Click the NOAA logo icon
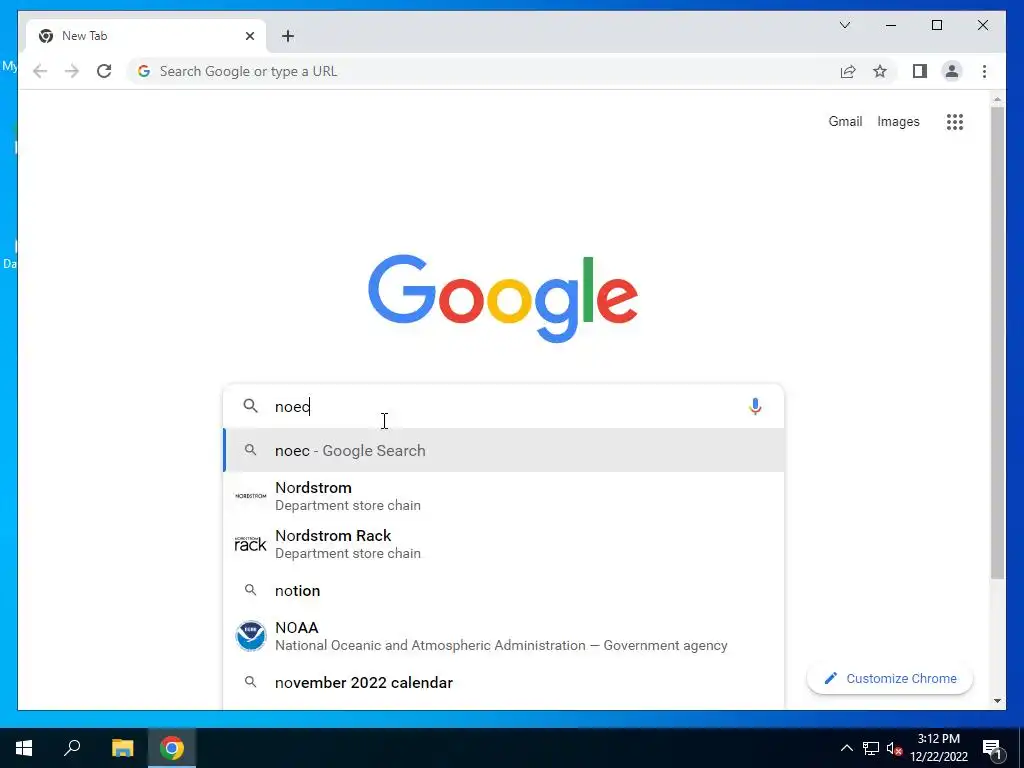 [x=251, y=636]
